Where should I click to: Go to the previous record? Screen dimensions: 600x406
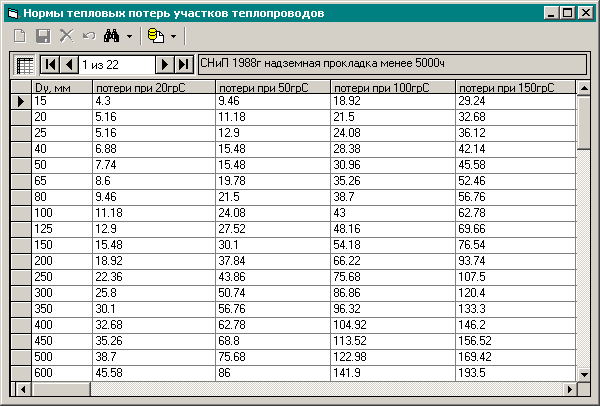pos(68,65)
